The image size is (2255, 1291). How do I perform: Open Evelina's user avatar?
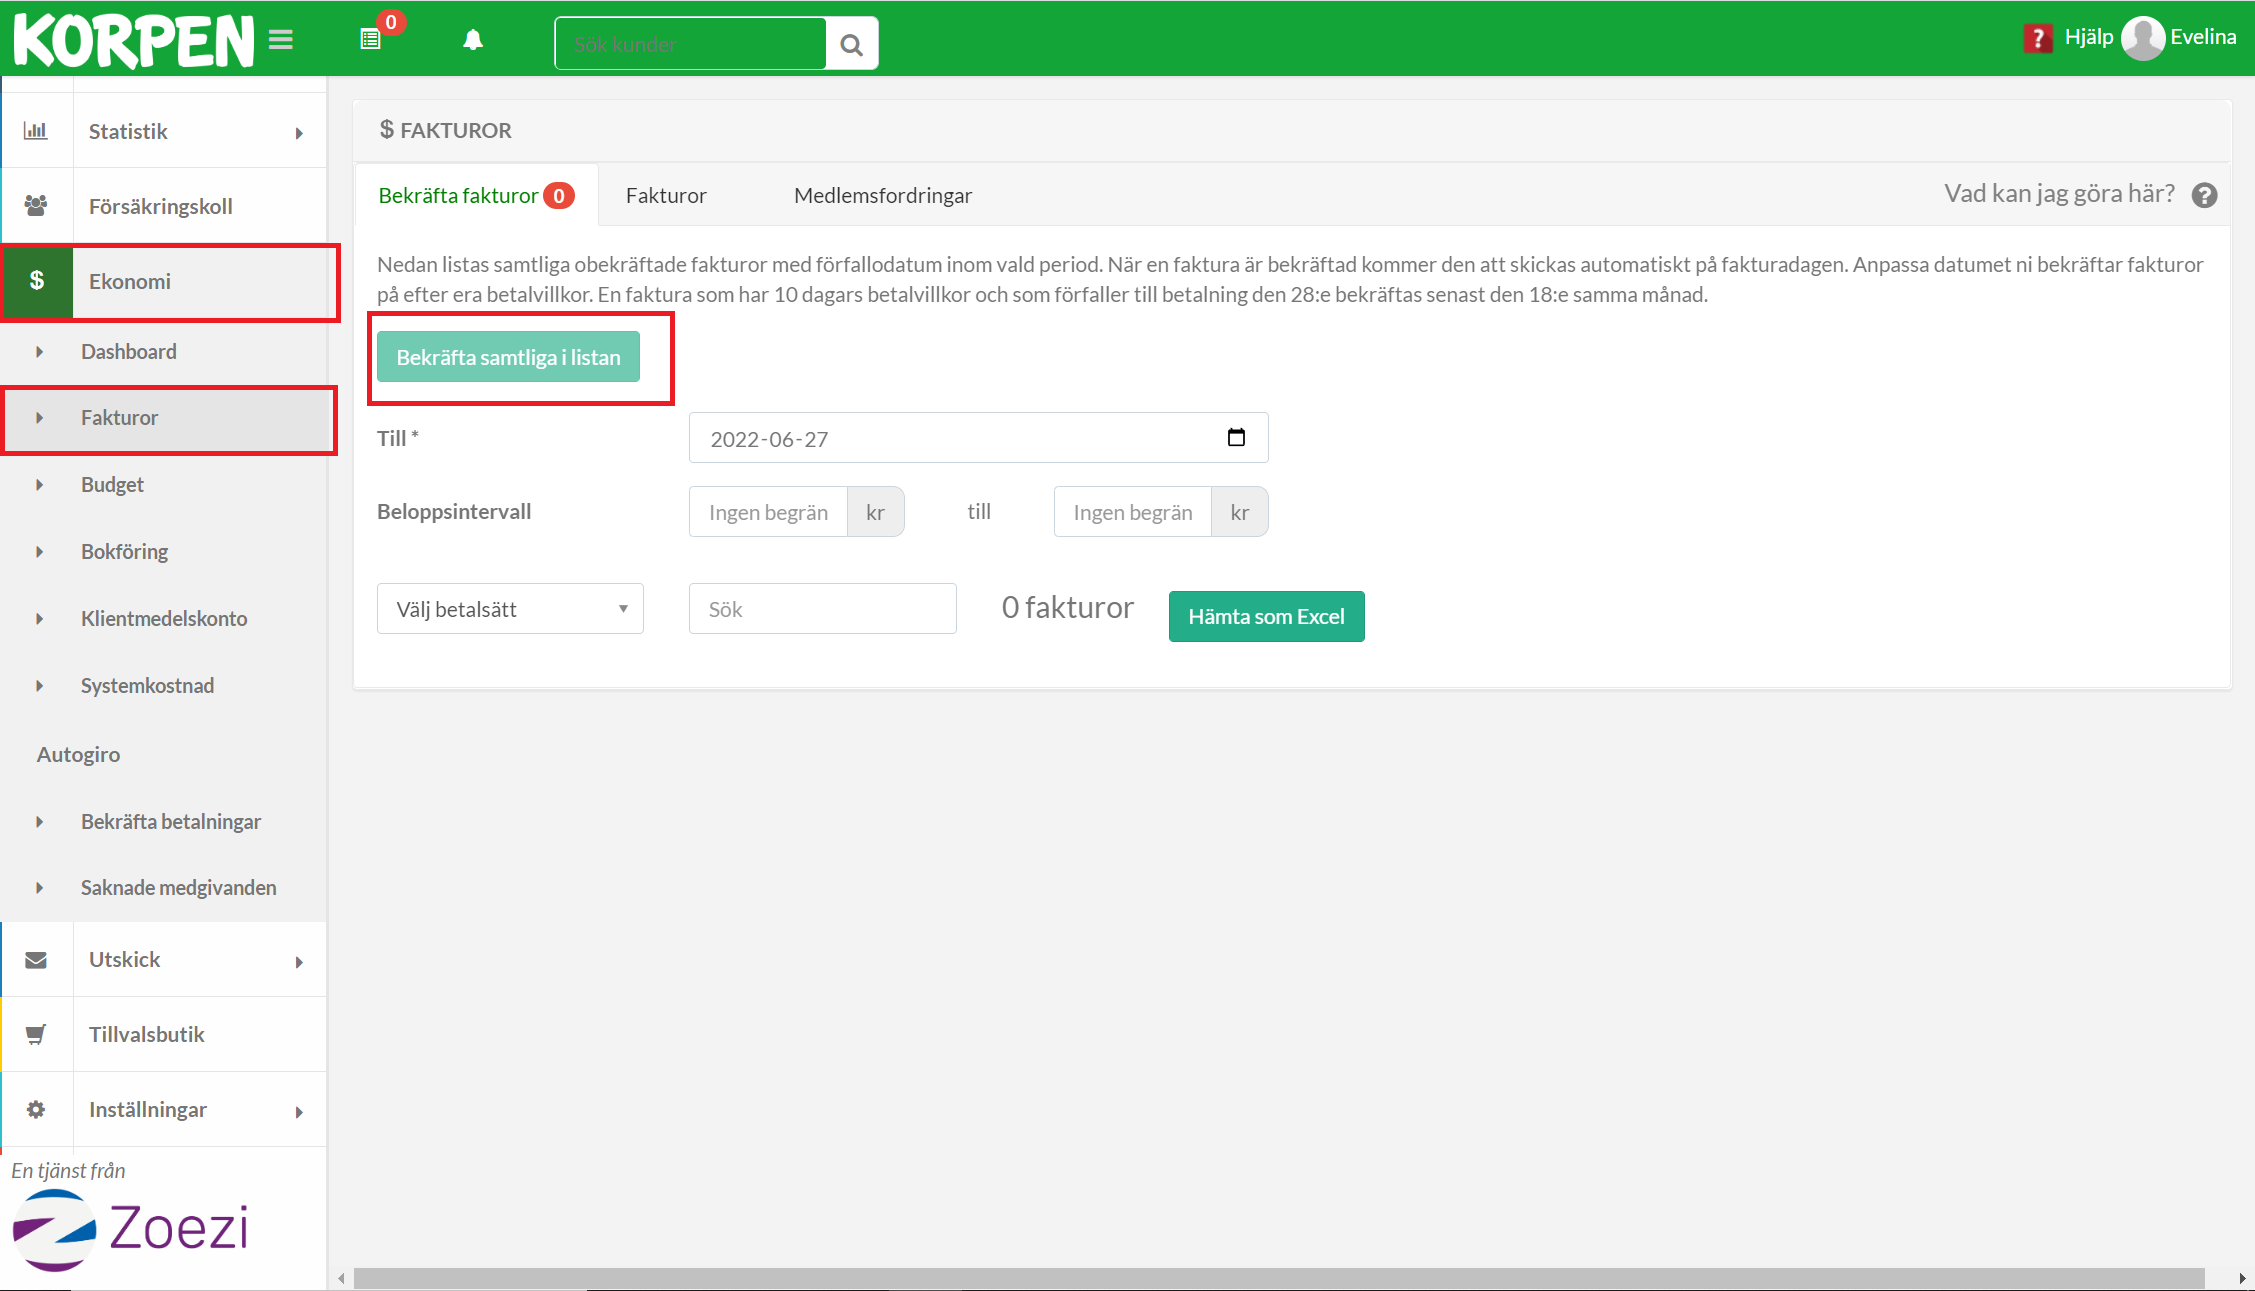pos(2143,38)
